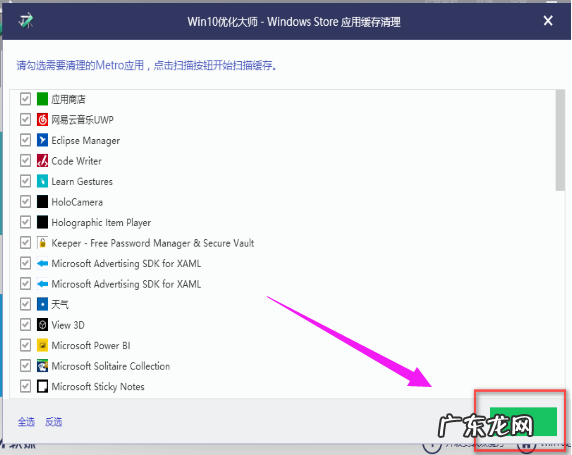This screenshot has height=455, width=572.
Task: Toggle the Microsoft Power BI checkbox
Action: [25, 345]
